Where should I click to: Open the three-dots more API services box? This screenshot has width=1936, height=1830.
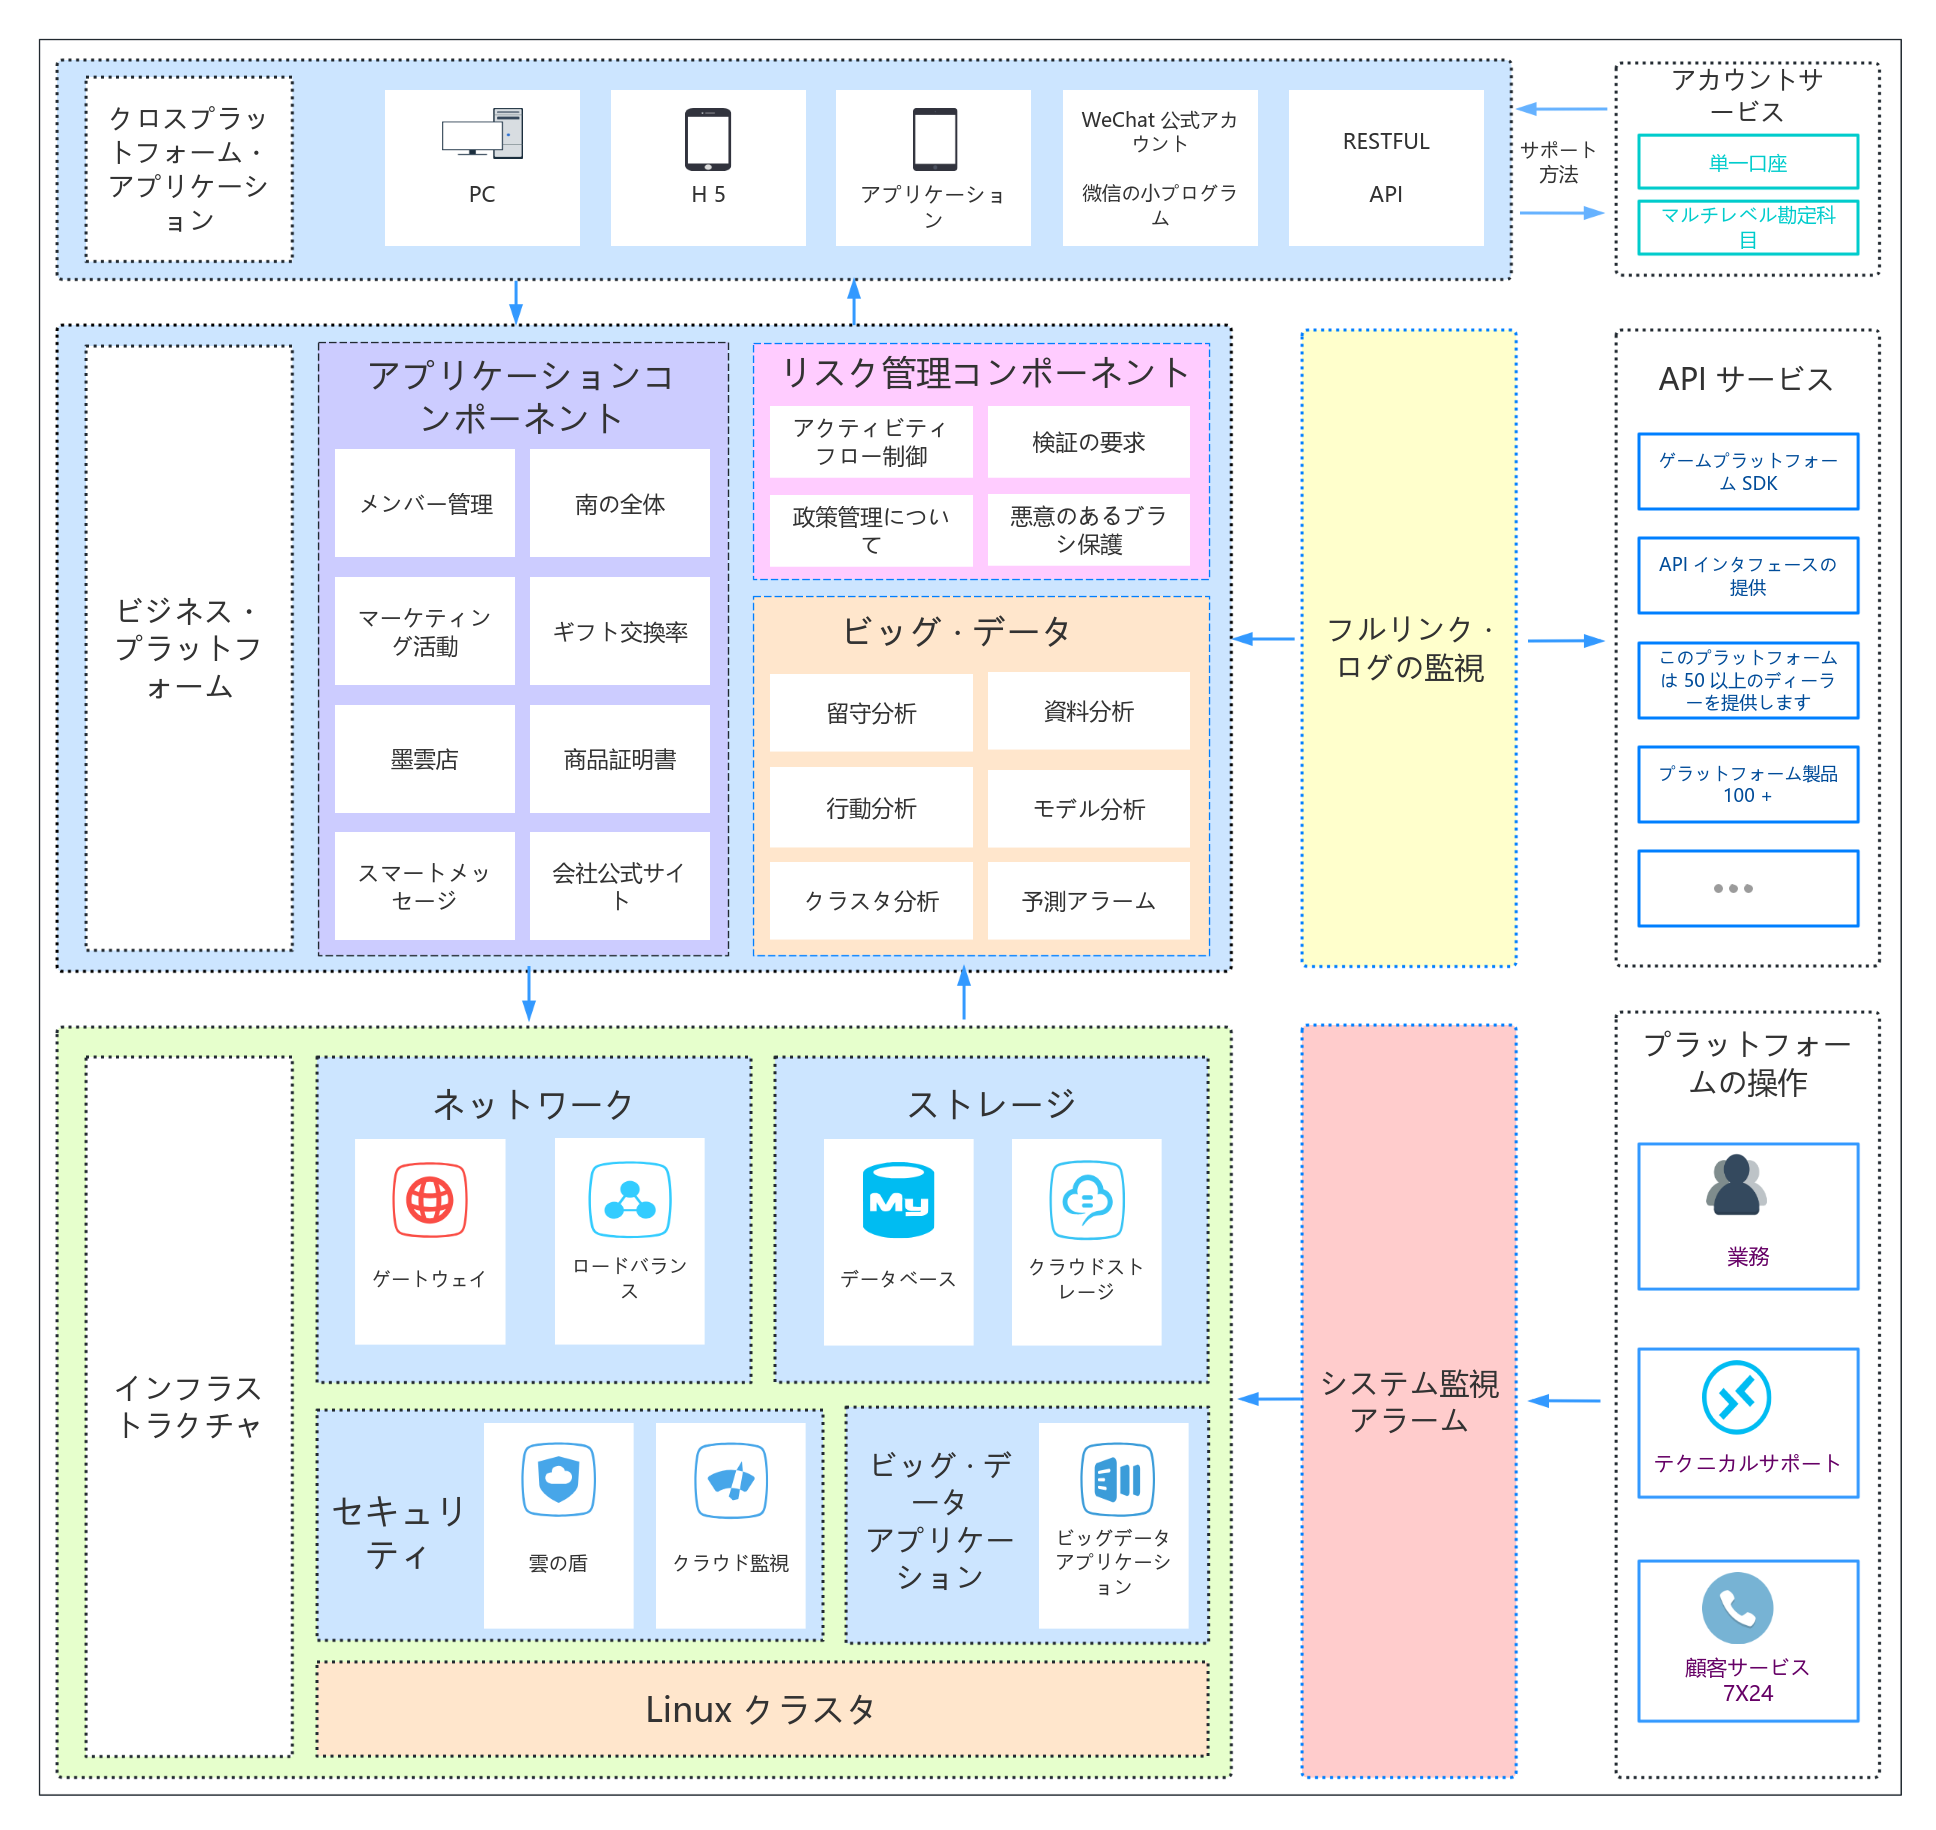pos(1748,888)
